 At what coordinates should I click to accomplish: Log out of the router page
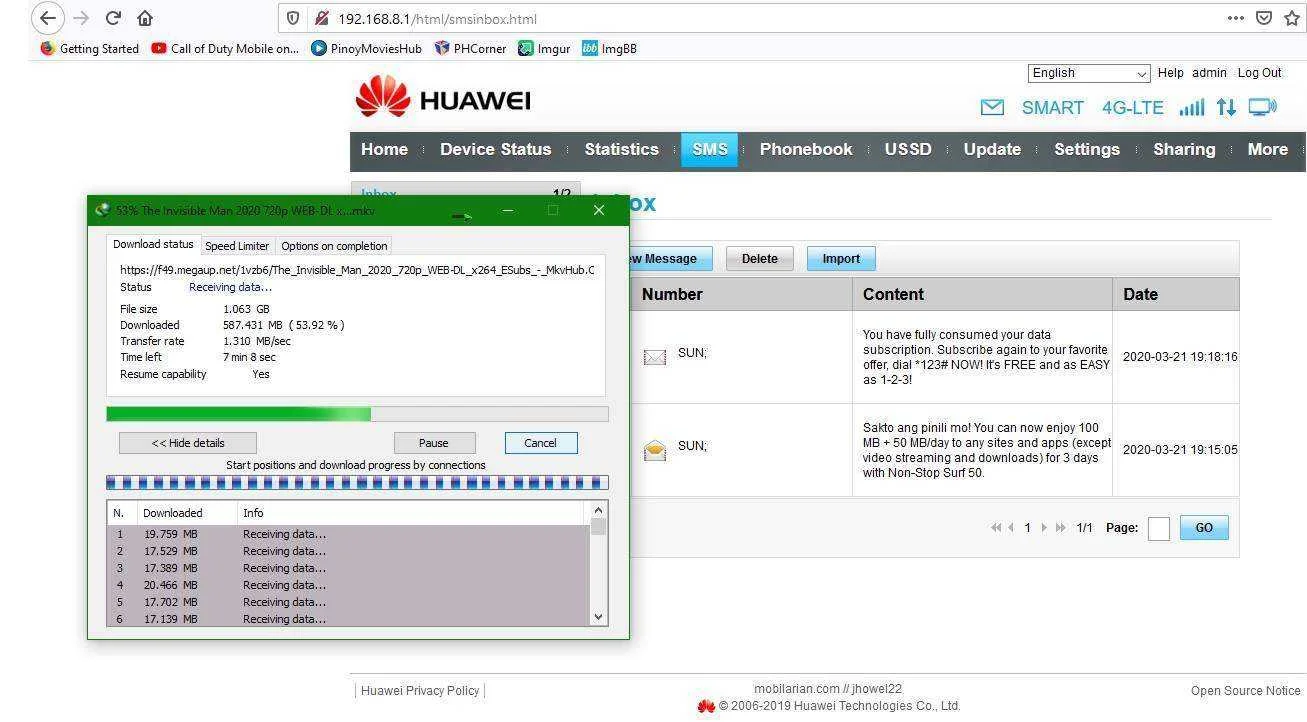point(1259,73)
